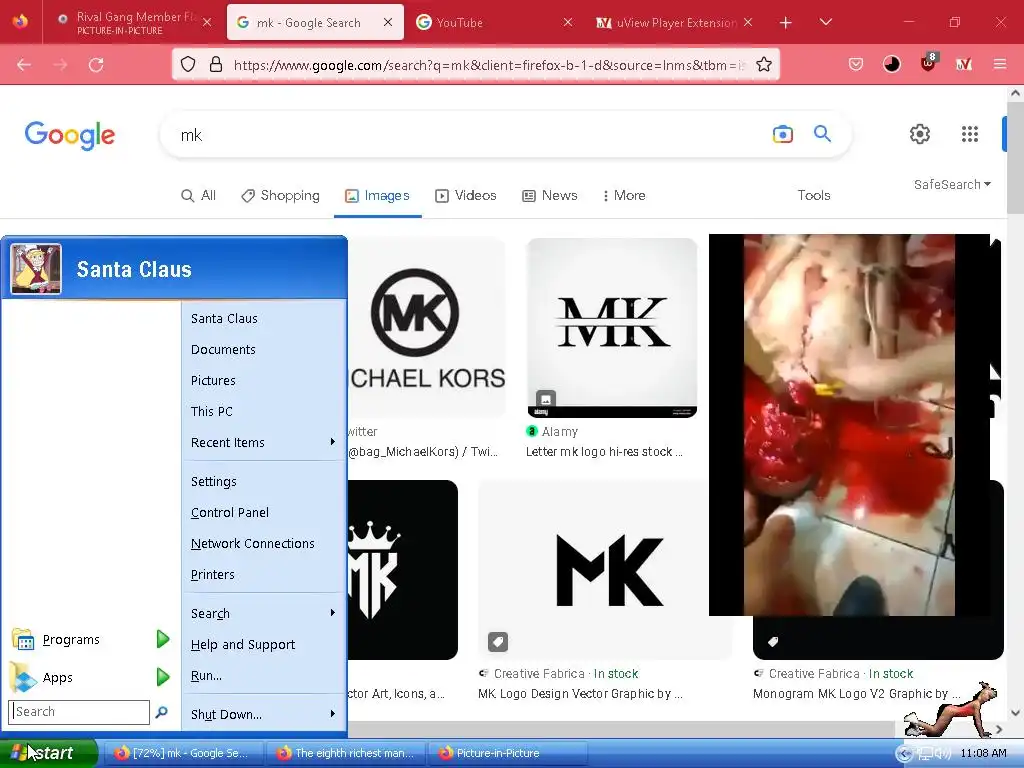
Task: Bookmark this page with the star
Action: 763,65
